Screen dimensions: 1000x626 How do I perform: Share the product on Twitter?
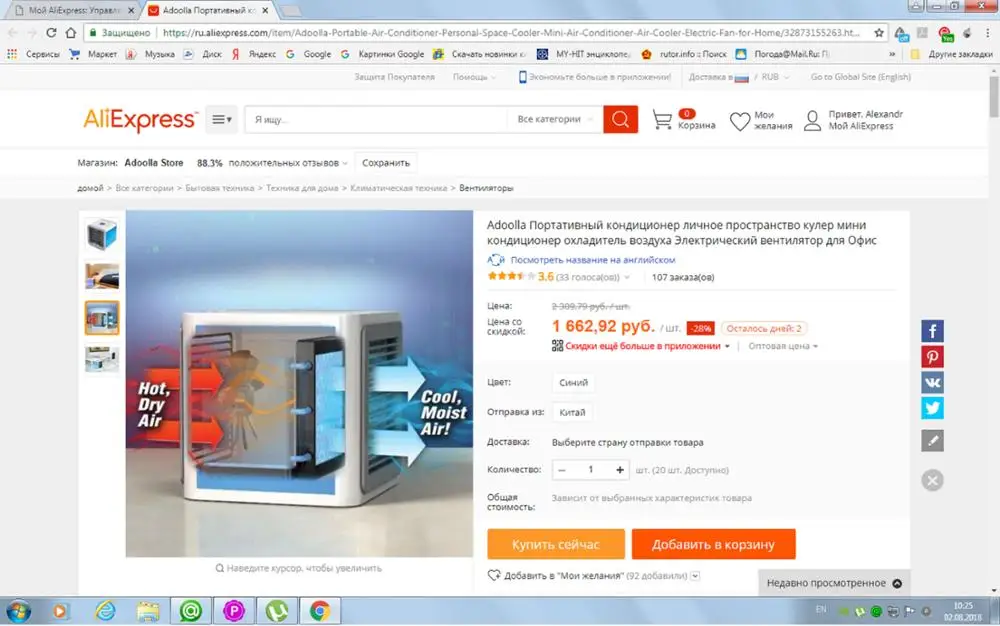932,408
